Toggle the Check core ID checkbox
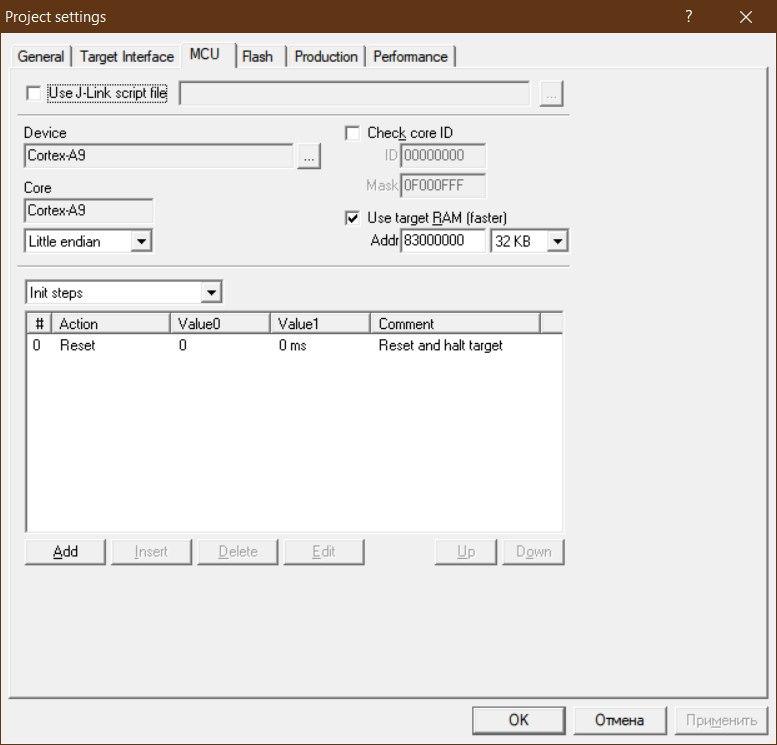The width and height of the screenshot is (777, 745). [x=352, y=133]
